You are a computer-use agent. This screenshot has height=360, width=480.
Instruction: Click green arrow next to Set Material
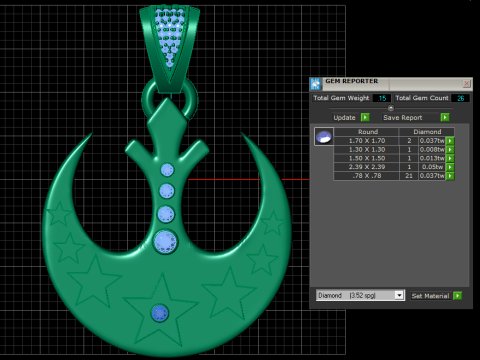[457, 296]
